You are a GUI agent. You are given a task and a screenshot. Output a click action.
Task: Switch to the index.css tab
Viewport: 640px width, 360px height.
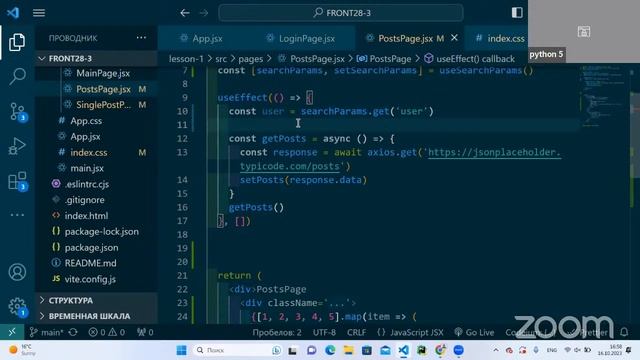[500, 38]
